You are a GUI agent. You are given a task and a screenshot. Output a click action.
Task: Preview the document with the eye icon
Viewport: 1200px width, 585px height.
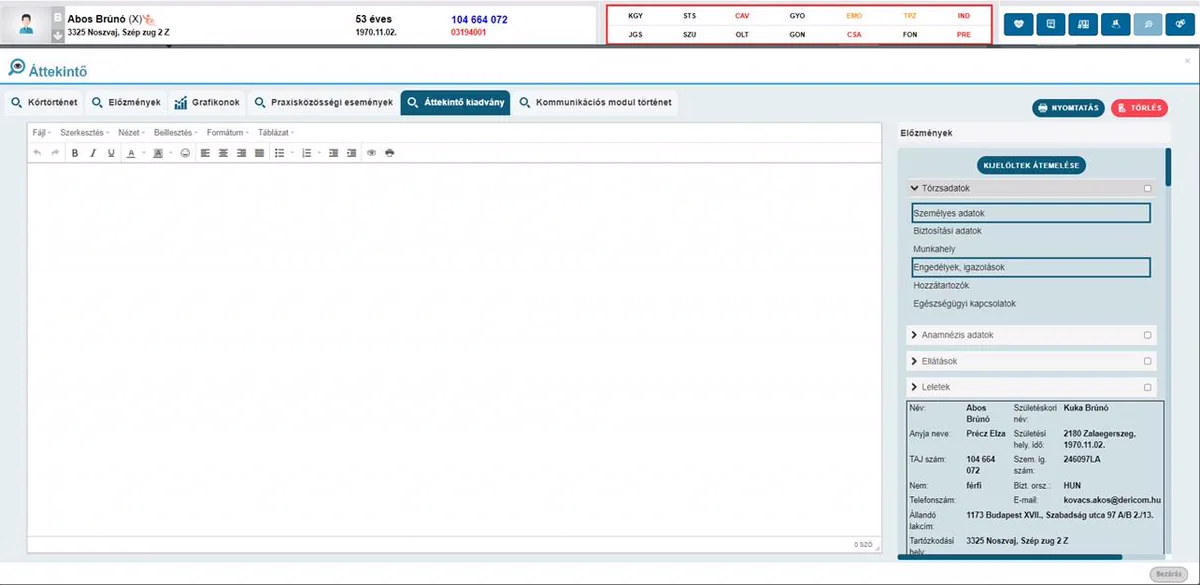click(x=371, y=153)
